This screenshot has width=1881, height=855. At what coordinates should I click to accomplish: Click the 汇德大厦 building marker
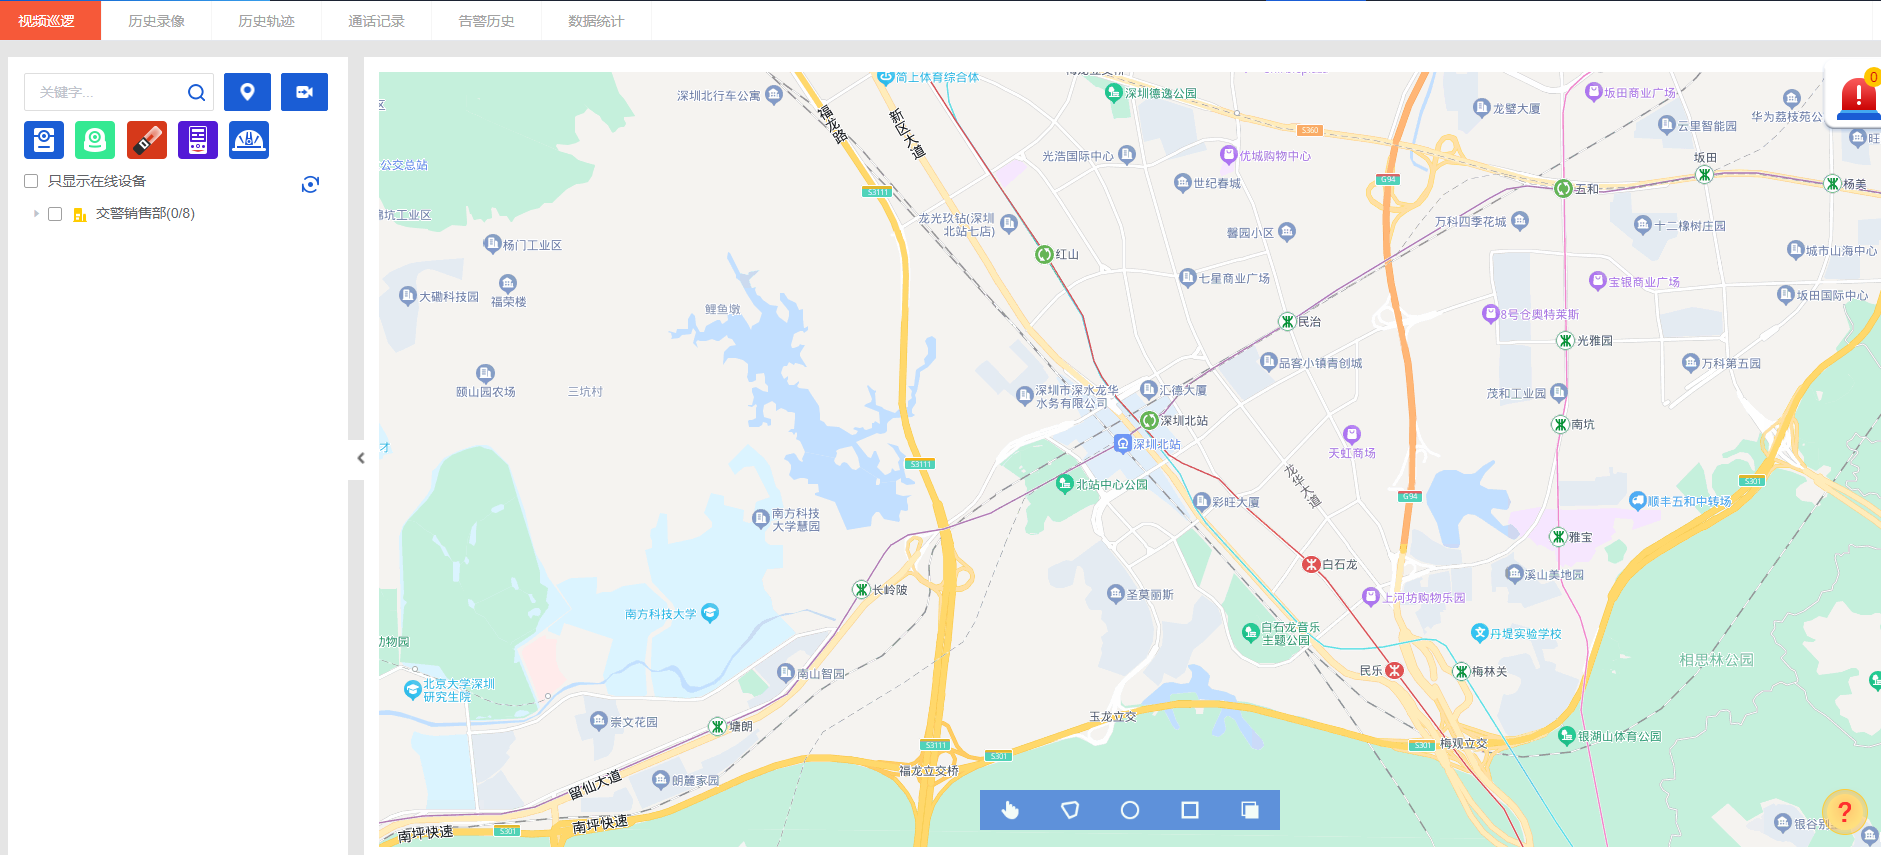tap(1149, 390)
